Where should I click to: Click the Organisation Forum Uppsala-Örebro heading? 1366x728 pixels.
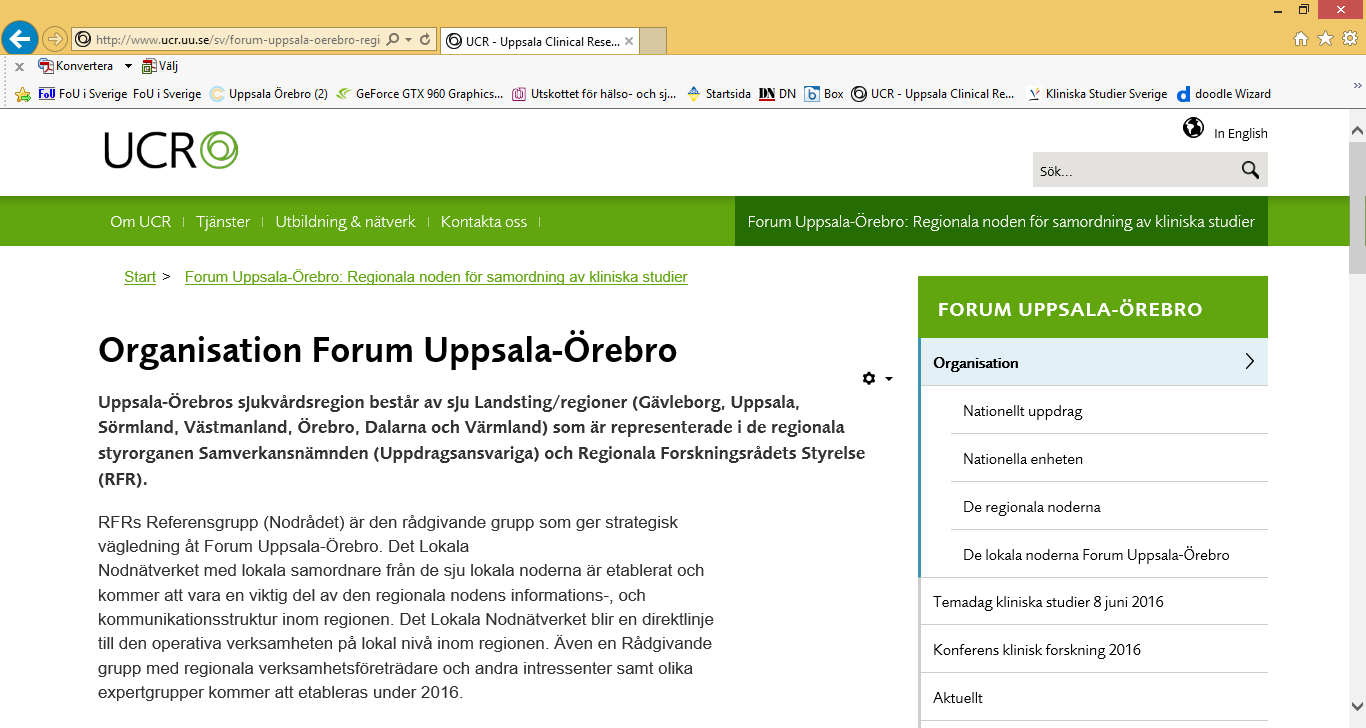point(388,351)
